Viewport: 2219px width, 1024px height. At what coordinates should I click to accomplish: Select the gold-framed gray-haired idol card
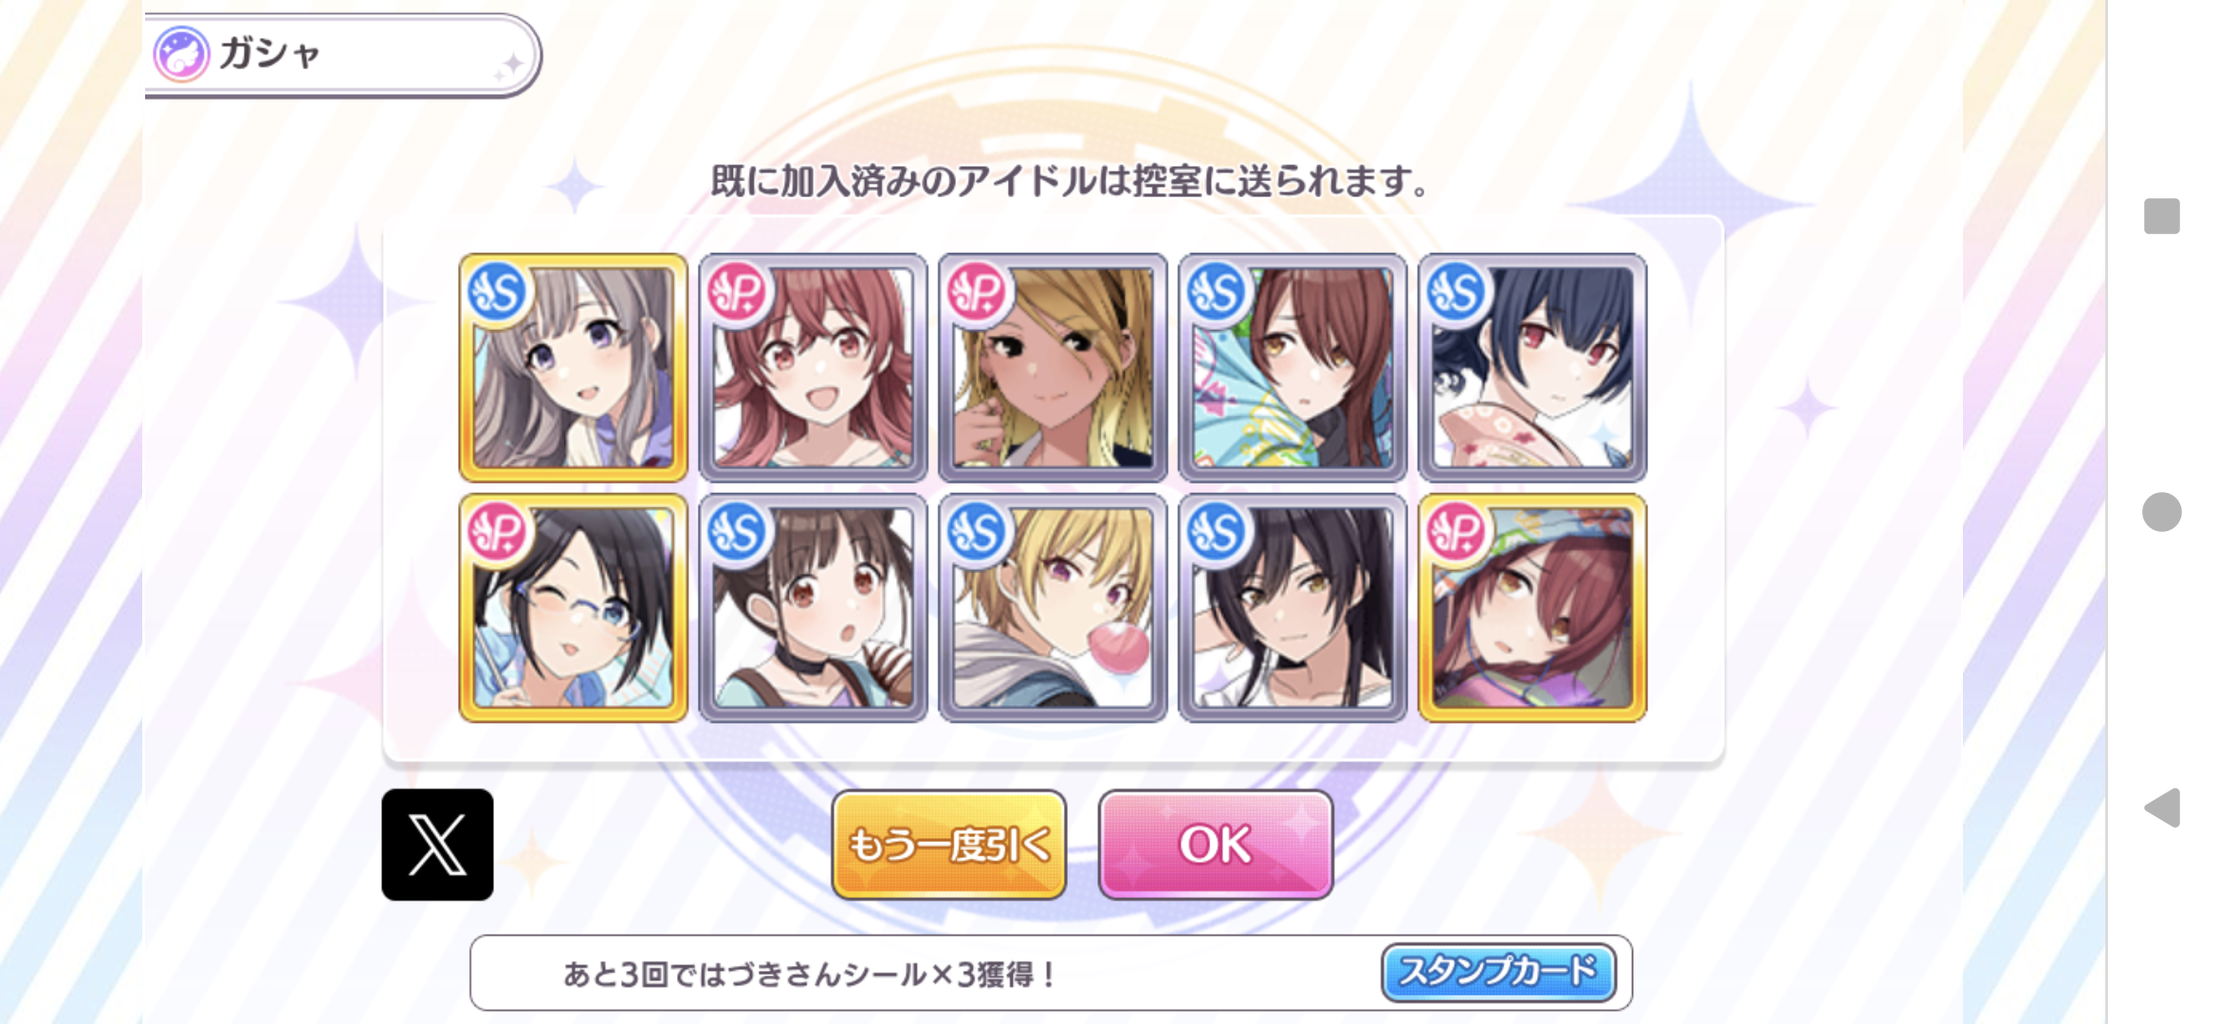coord(573,367)
